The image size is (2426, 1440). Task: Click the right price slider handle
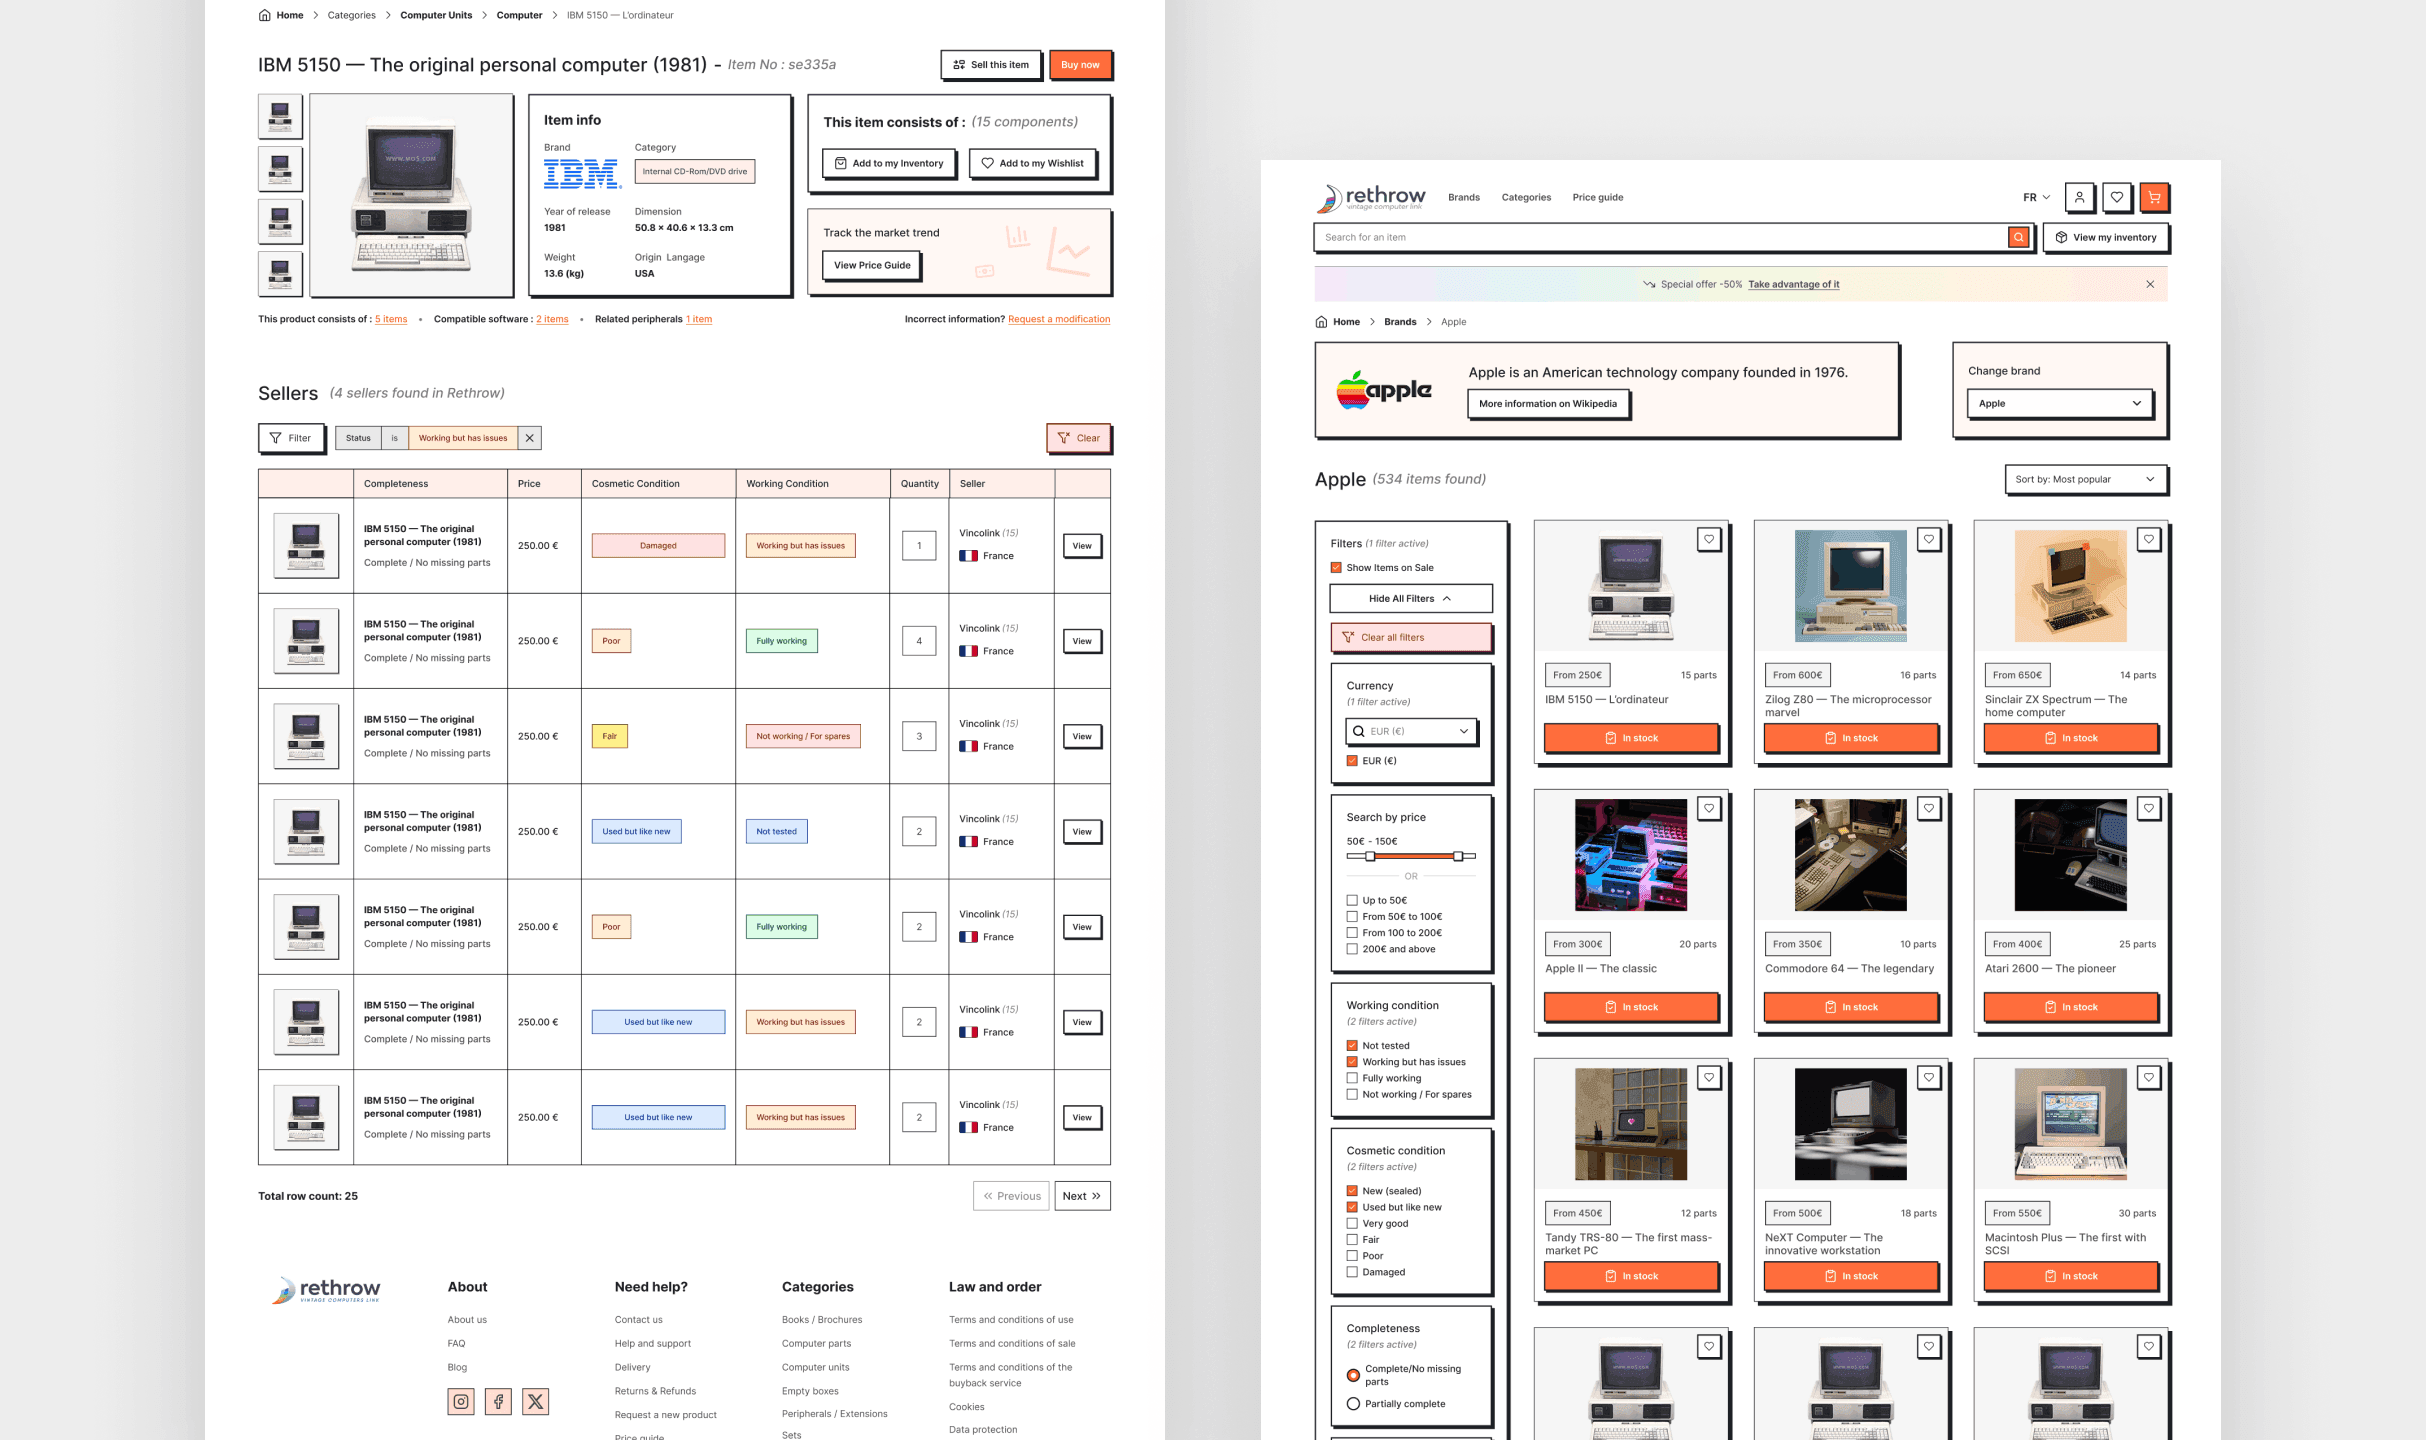click(x=1458, y=856)
